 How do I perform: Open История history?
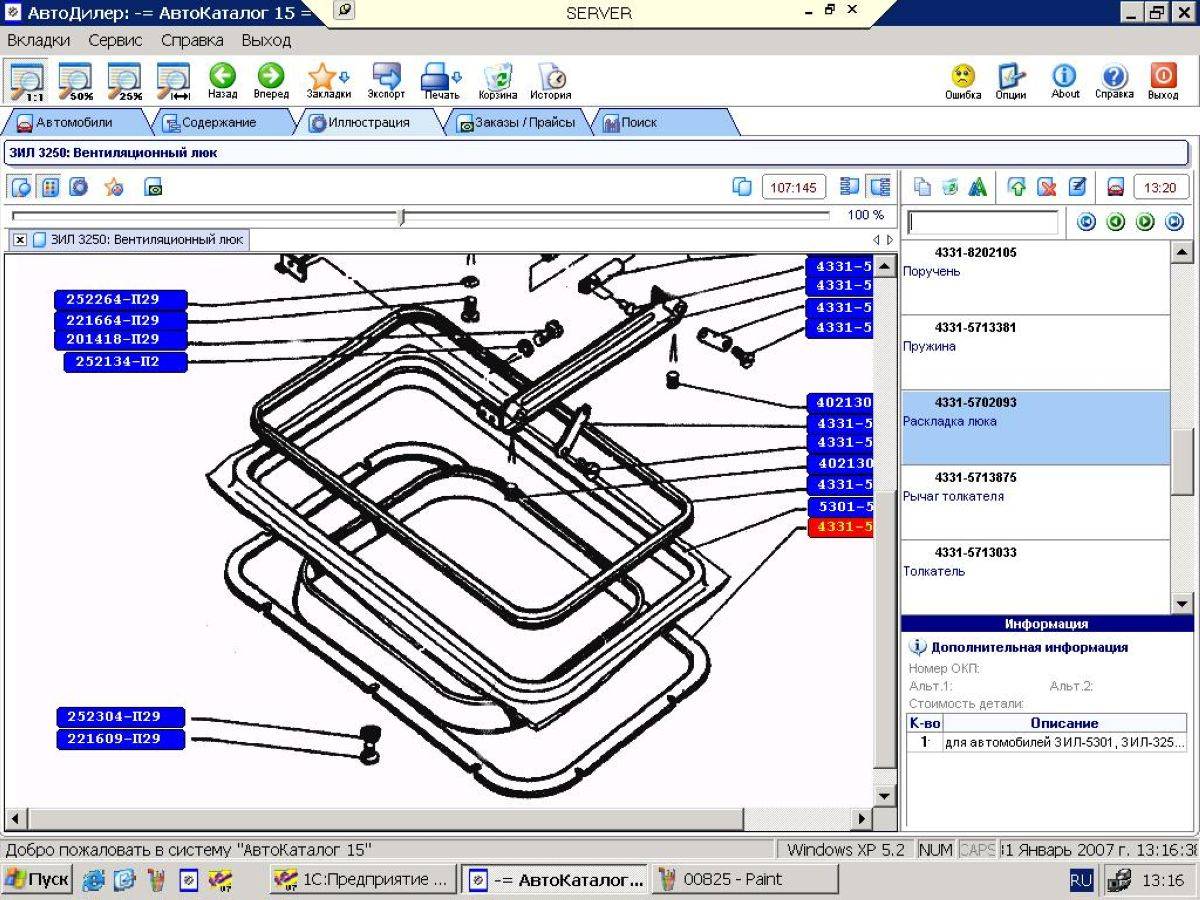[551, 81]
